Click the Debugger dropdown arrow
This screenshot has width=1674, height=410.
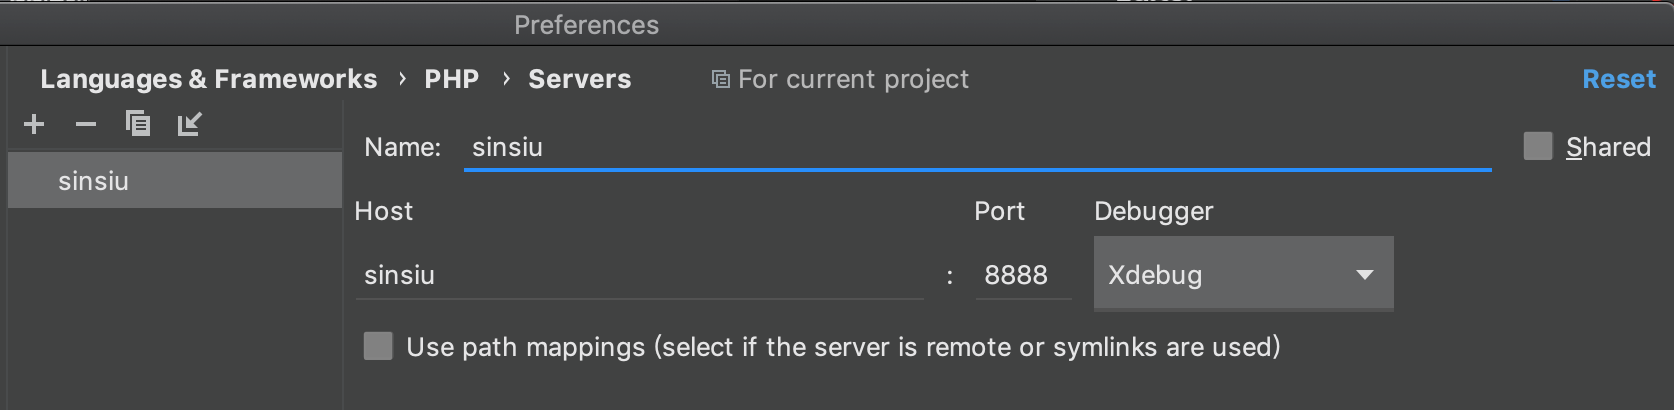(1364, 275)
